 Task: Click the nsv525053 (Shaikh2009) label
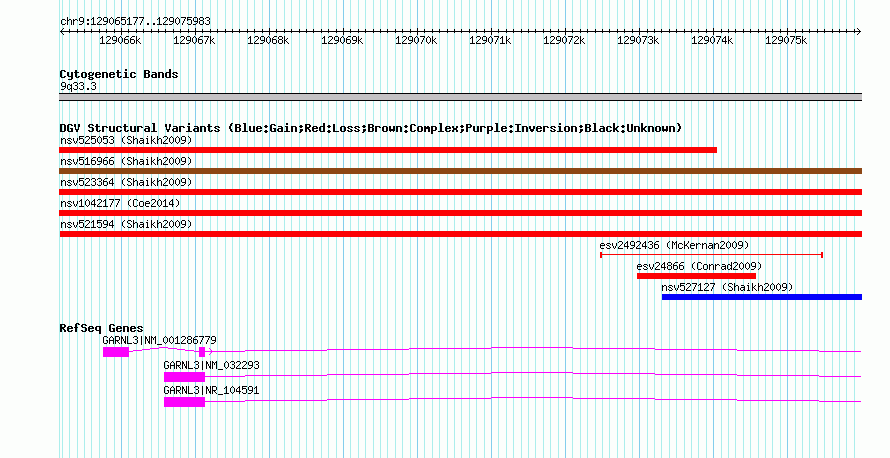click(126, 140)
